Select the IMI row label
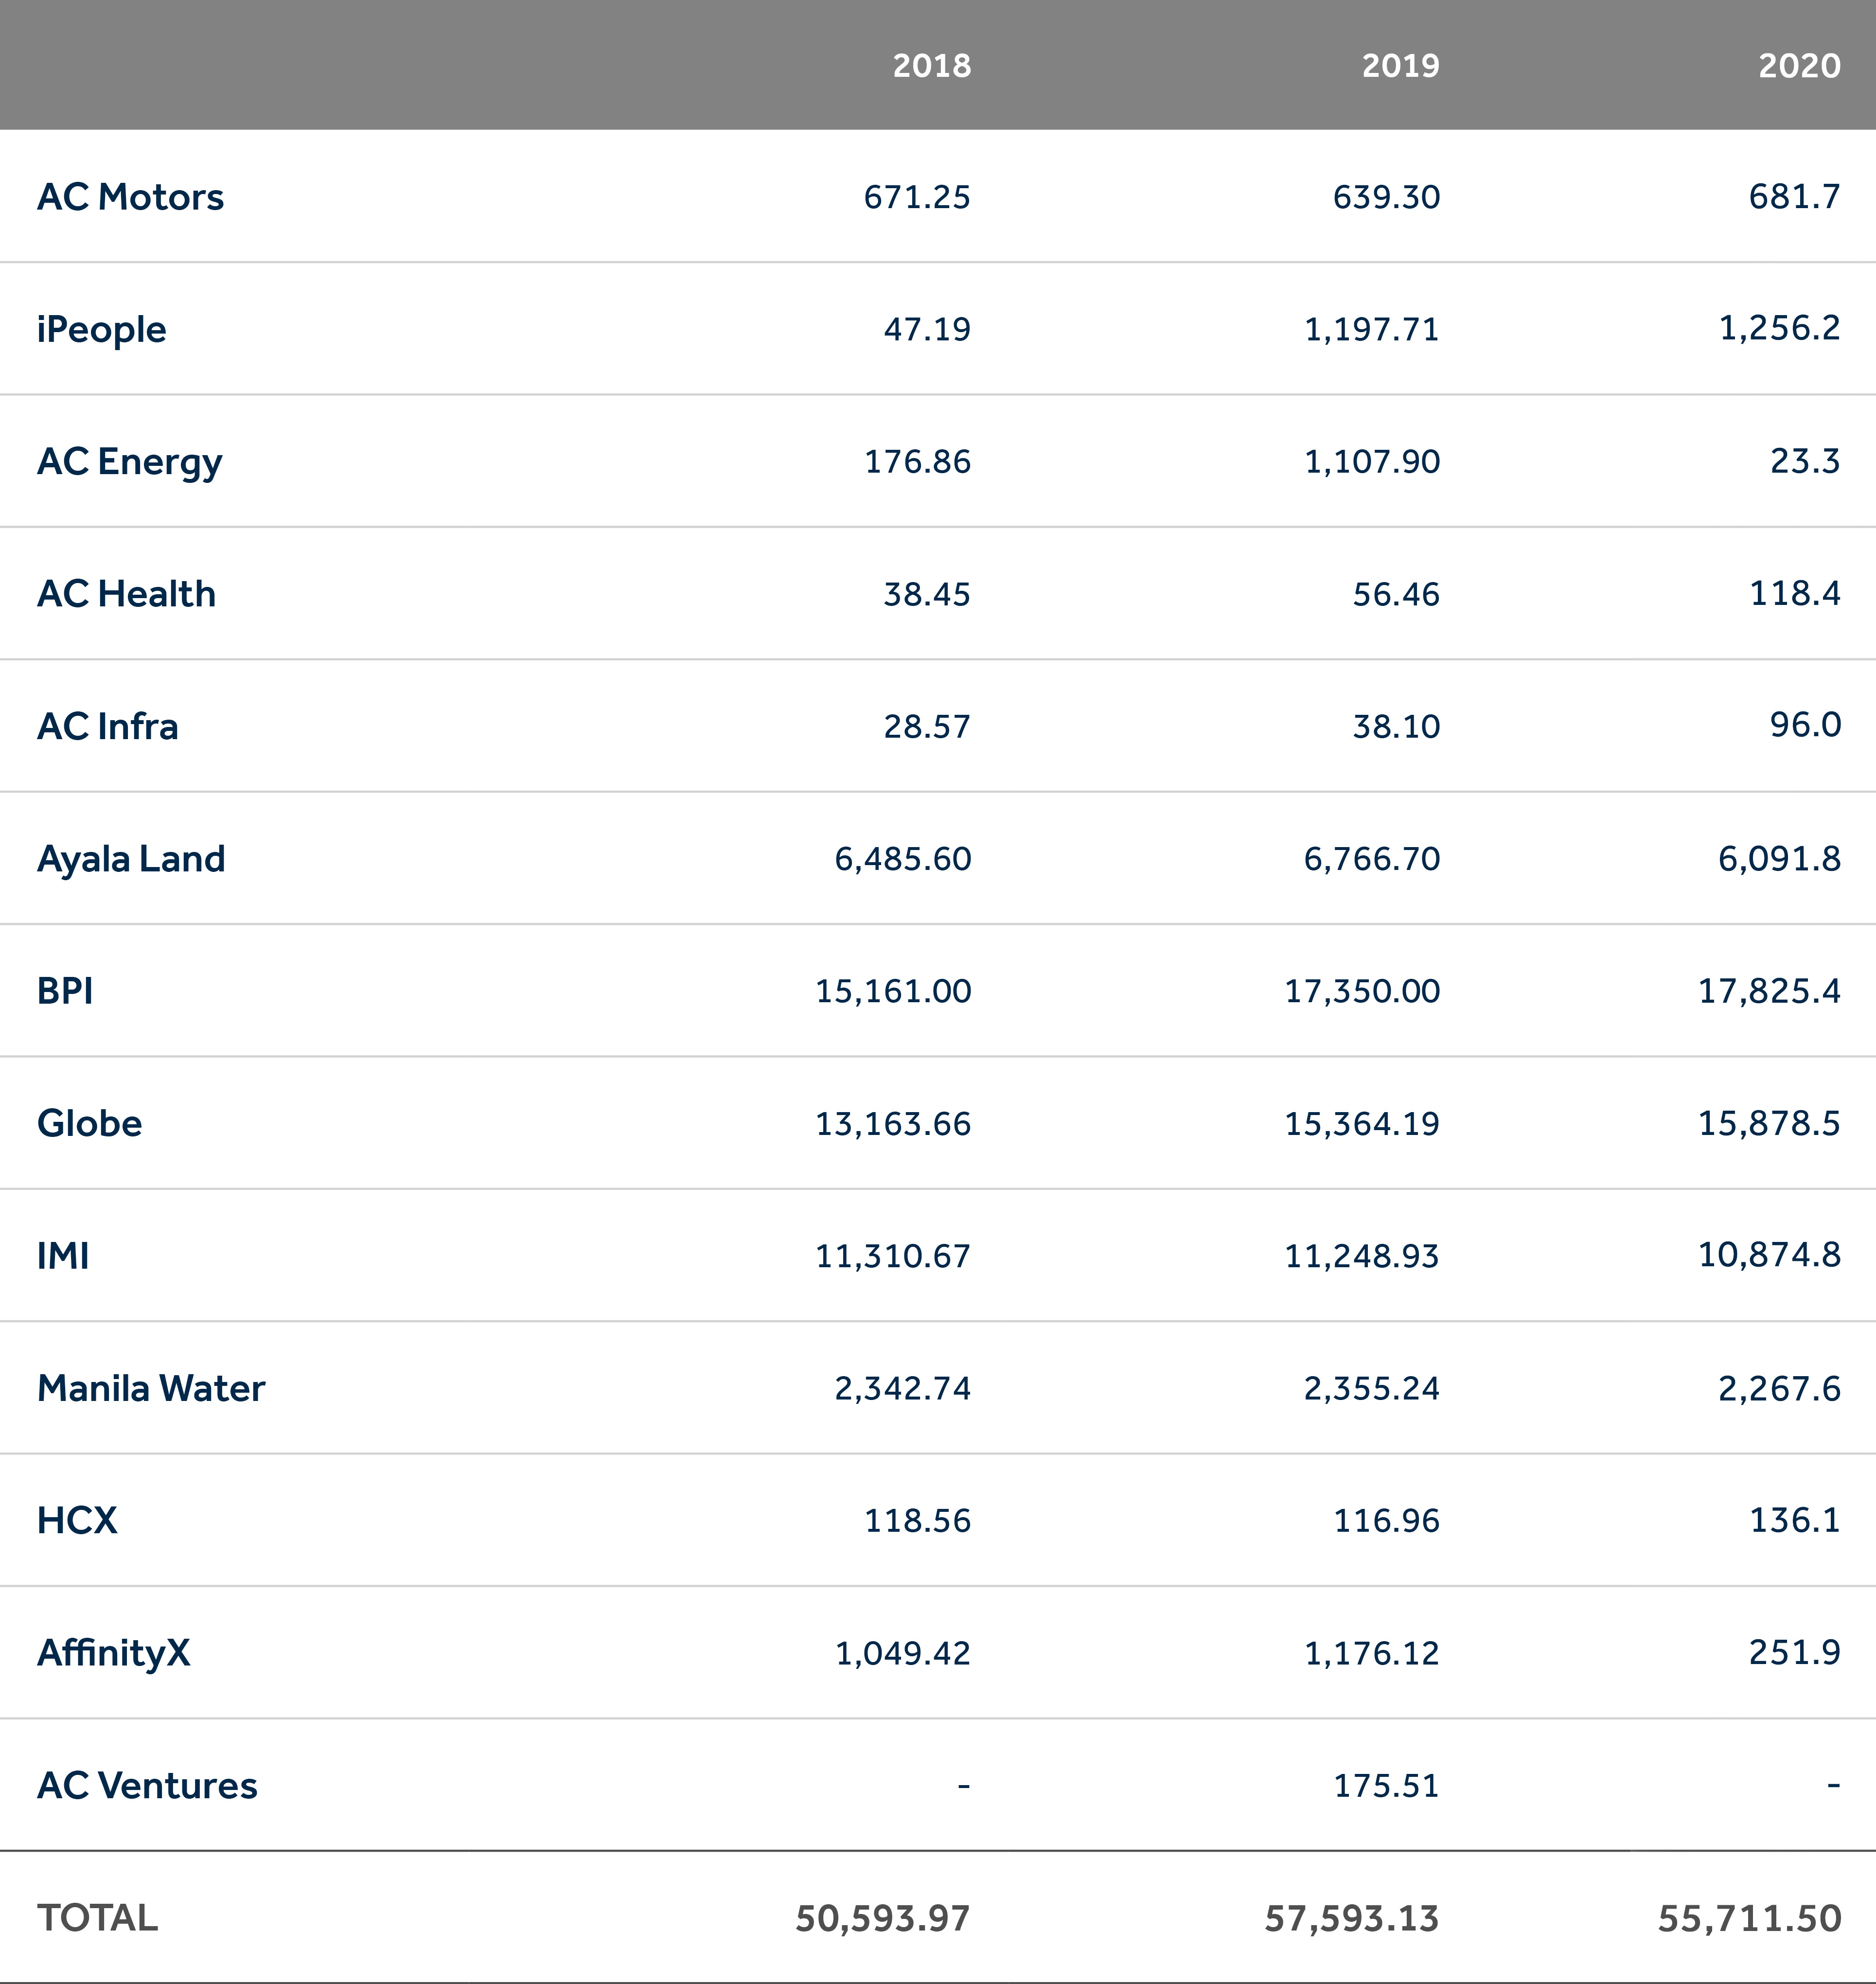This screenshot has width=1876, height=1984. pyautogui.click(x=63, y=1256)
